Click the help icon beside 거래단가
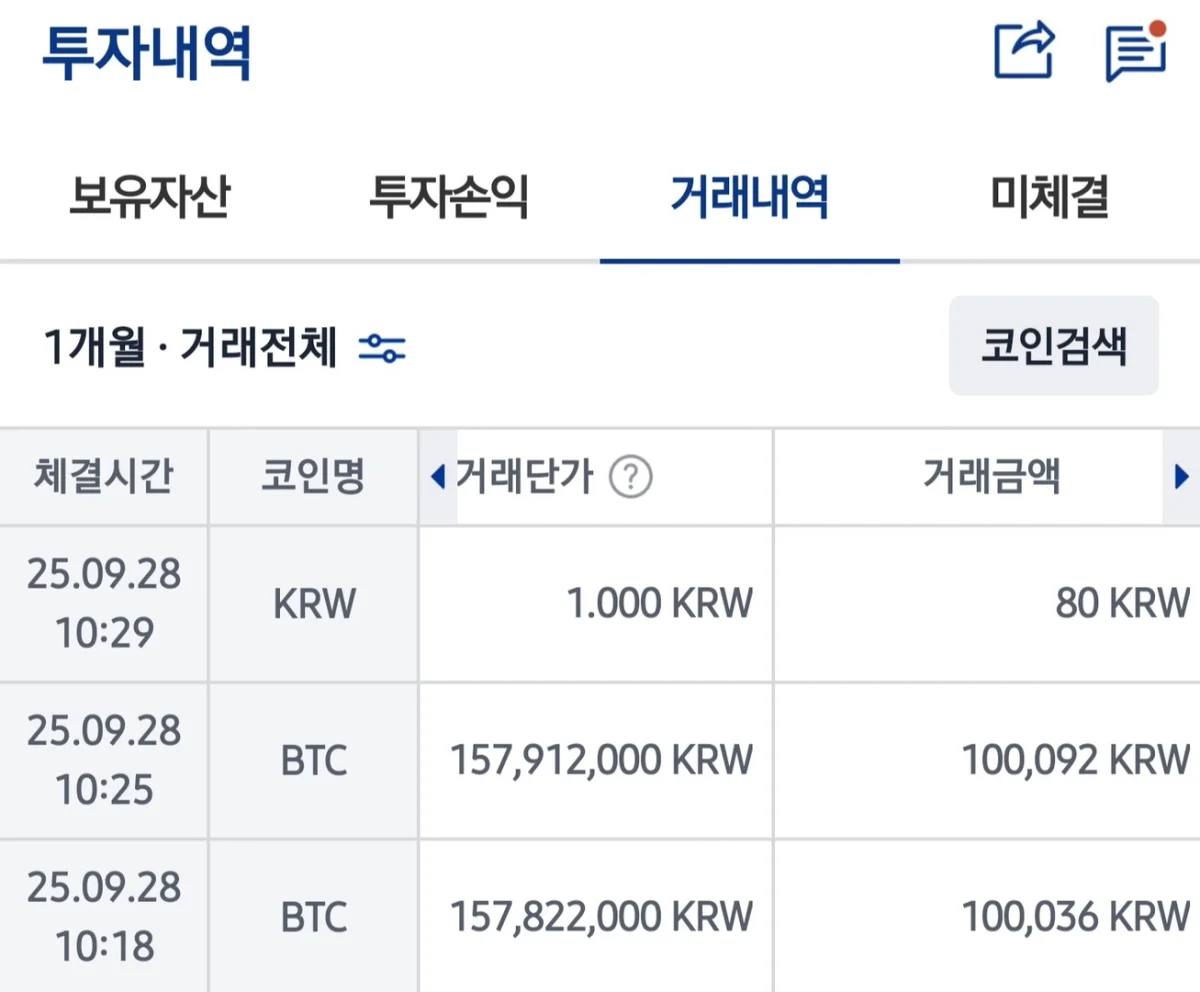The width and height of the screenshot is (1200, 992). (x=631, y=477)
